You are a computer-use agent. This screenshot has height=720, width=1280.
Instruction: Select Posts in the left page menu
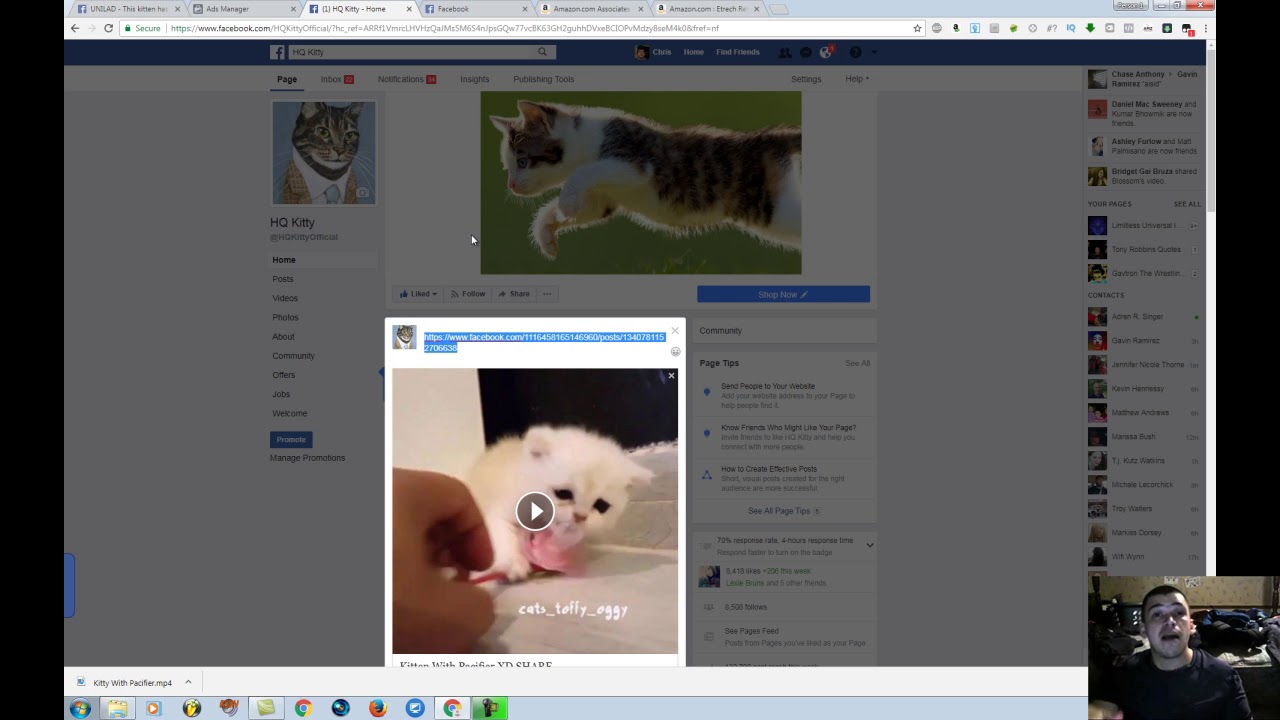pyautogui.click(x=283, y=279)
